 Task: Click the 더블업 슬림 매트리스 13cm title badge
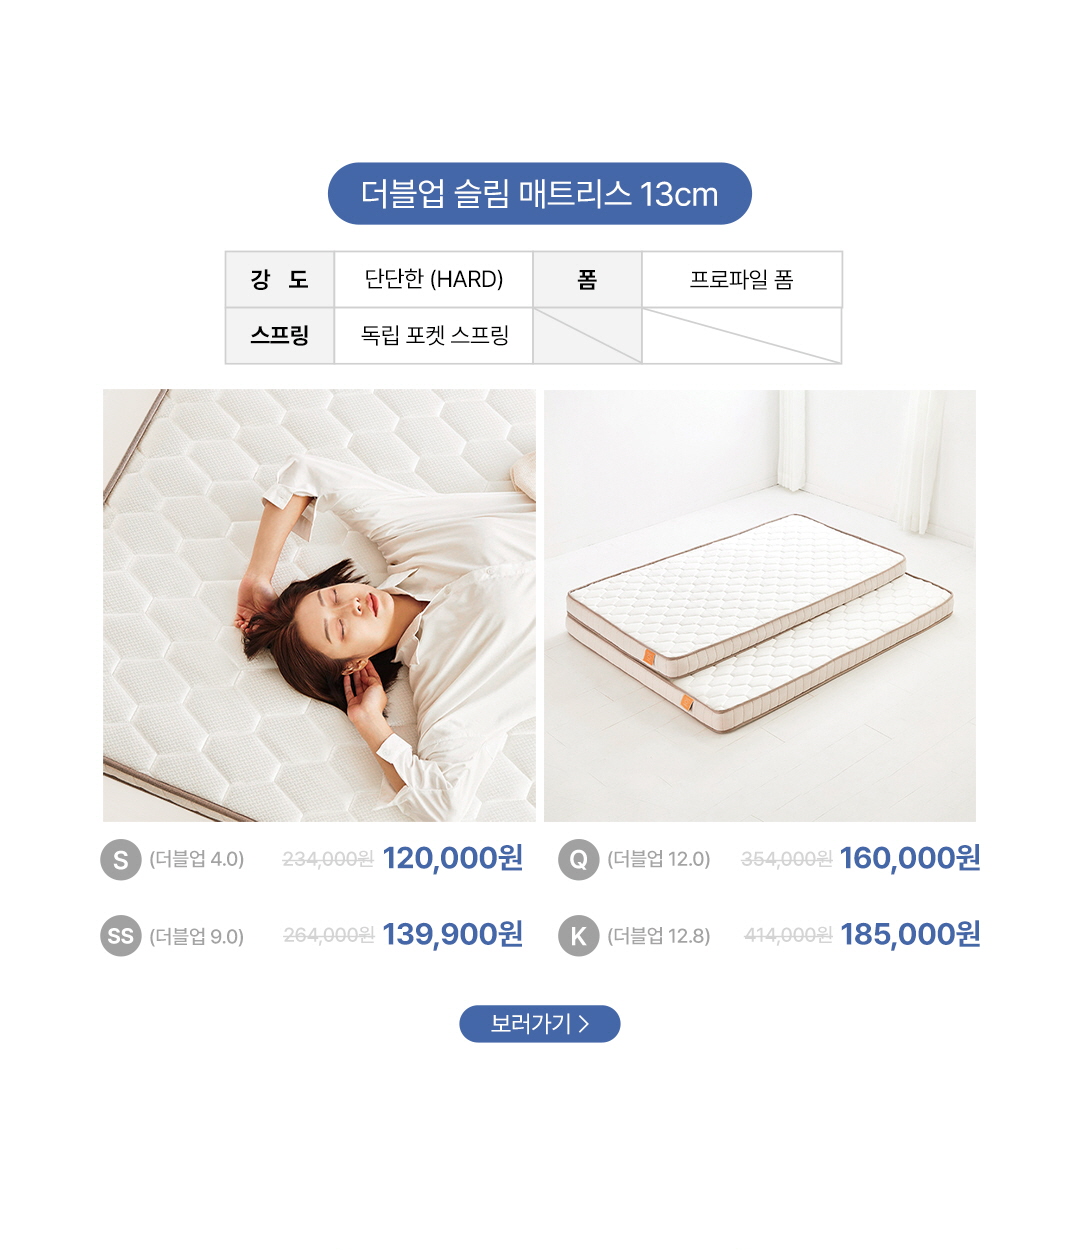540,194
